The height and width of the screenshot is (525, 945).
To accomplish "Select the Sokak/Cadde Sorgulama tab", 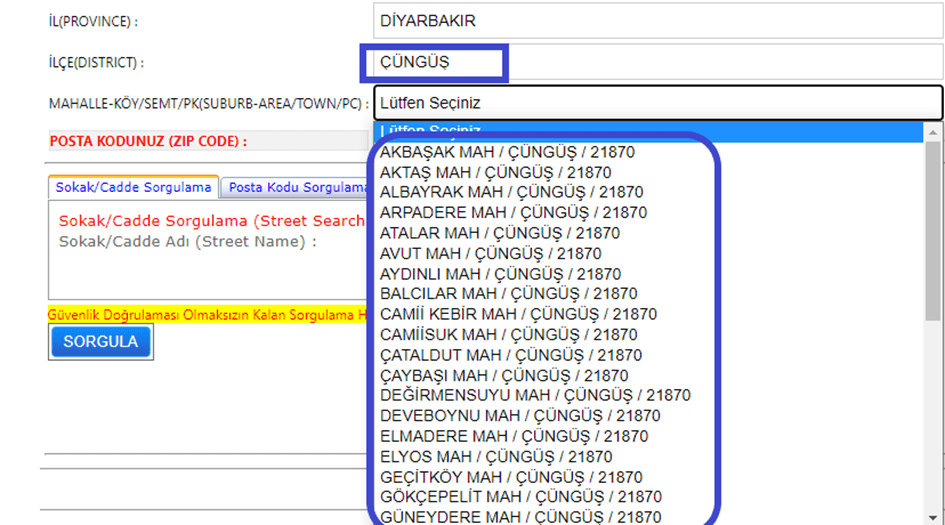I will click(x=133, y=187).
